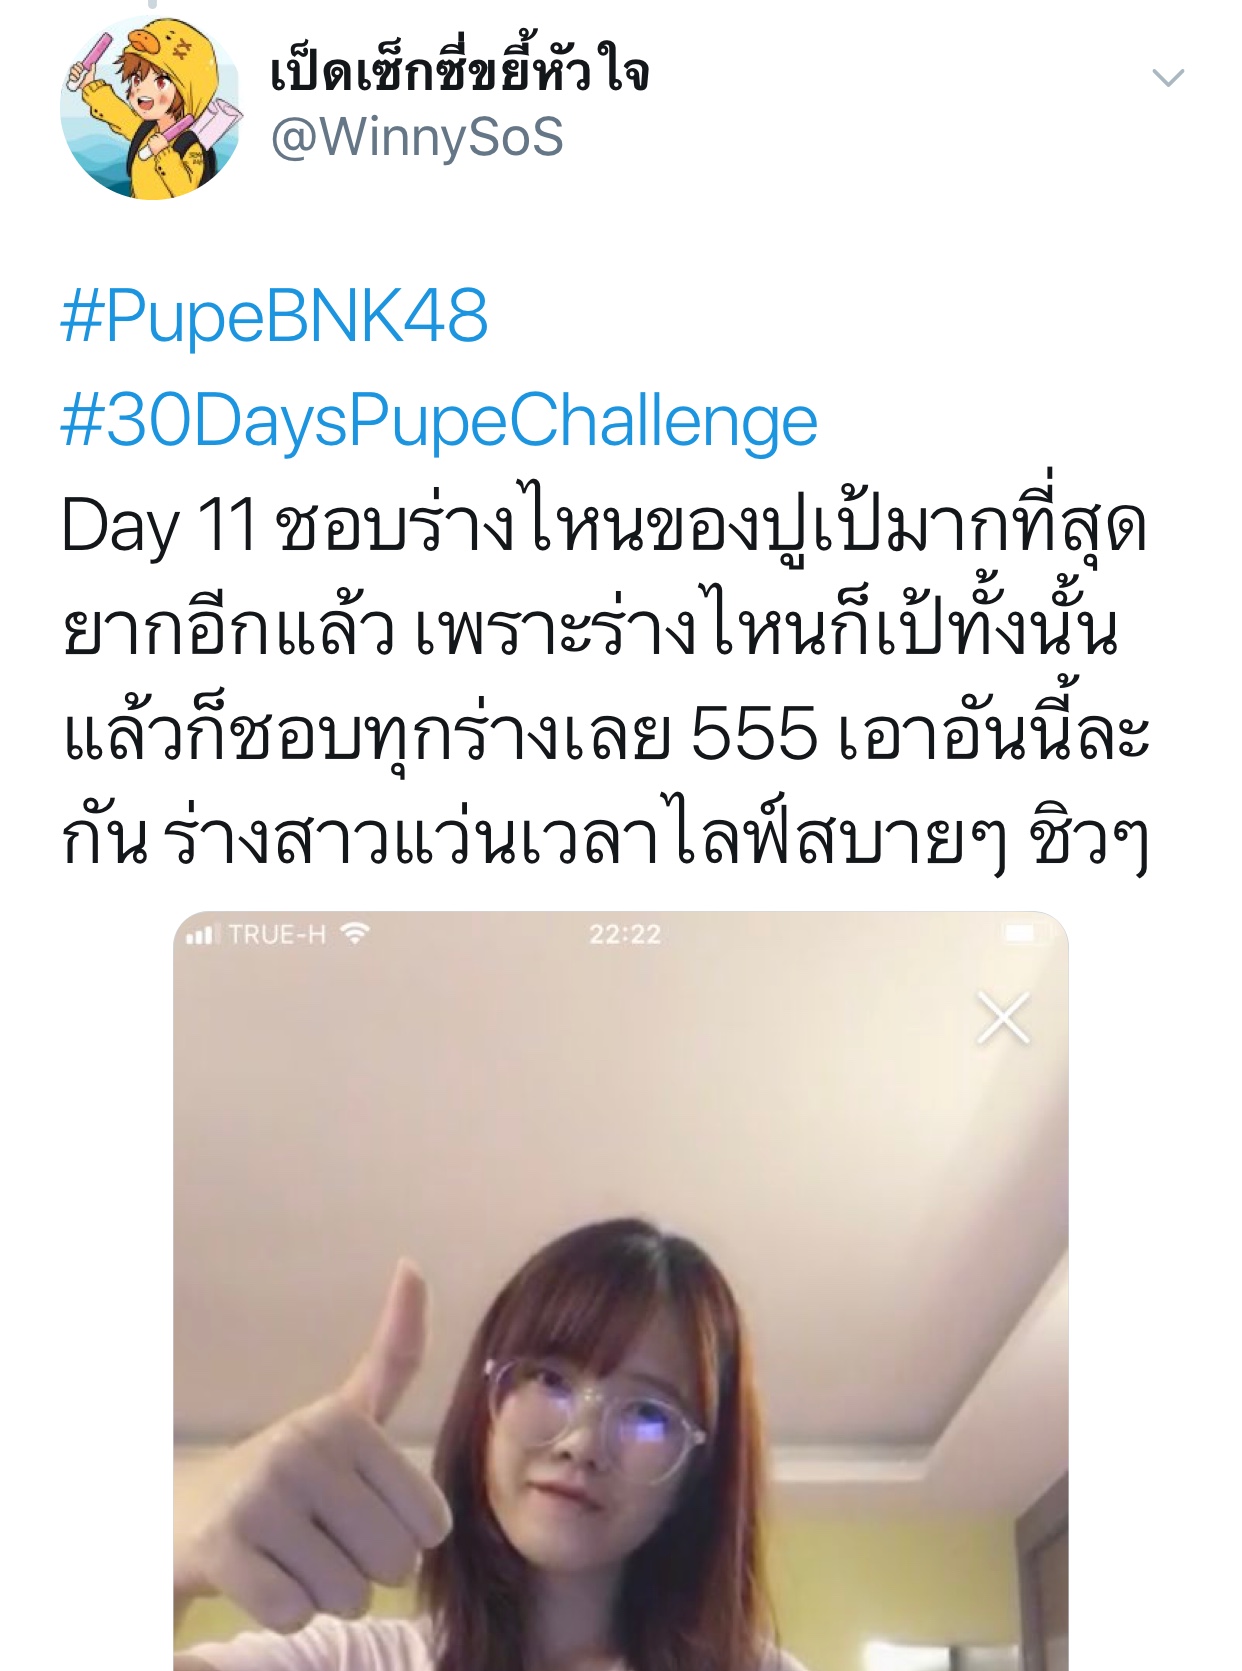Image resolution: width=1242 pixels, height=1671 pixels.
Task: Select the Day 11 tweet text line
Action: pyautogui.click(x=603, y=526)
